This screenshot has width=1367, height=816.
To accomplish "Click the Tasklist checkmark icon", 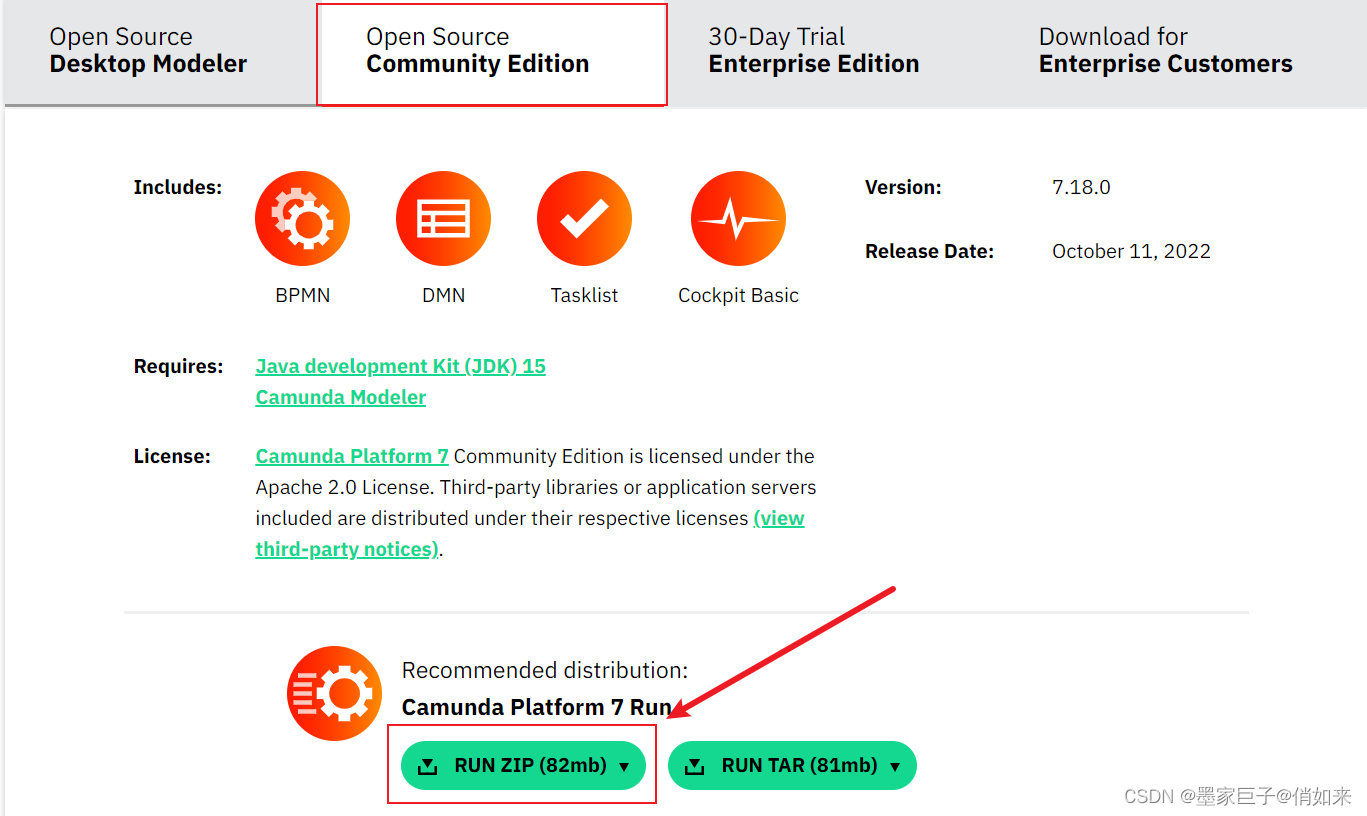I will (584, 218).
